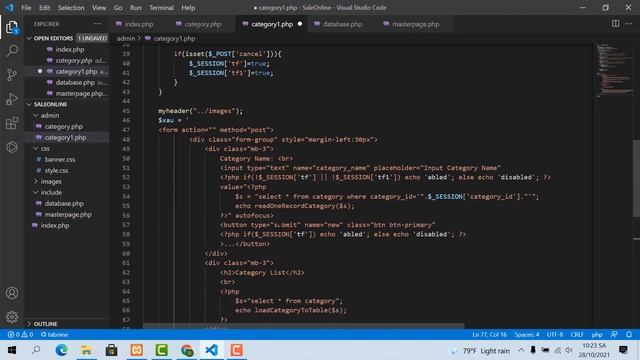The height and width of the screenshot is (360, 640).
Task: Collapse the css folder
Action: (36, 149)
